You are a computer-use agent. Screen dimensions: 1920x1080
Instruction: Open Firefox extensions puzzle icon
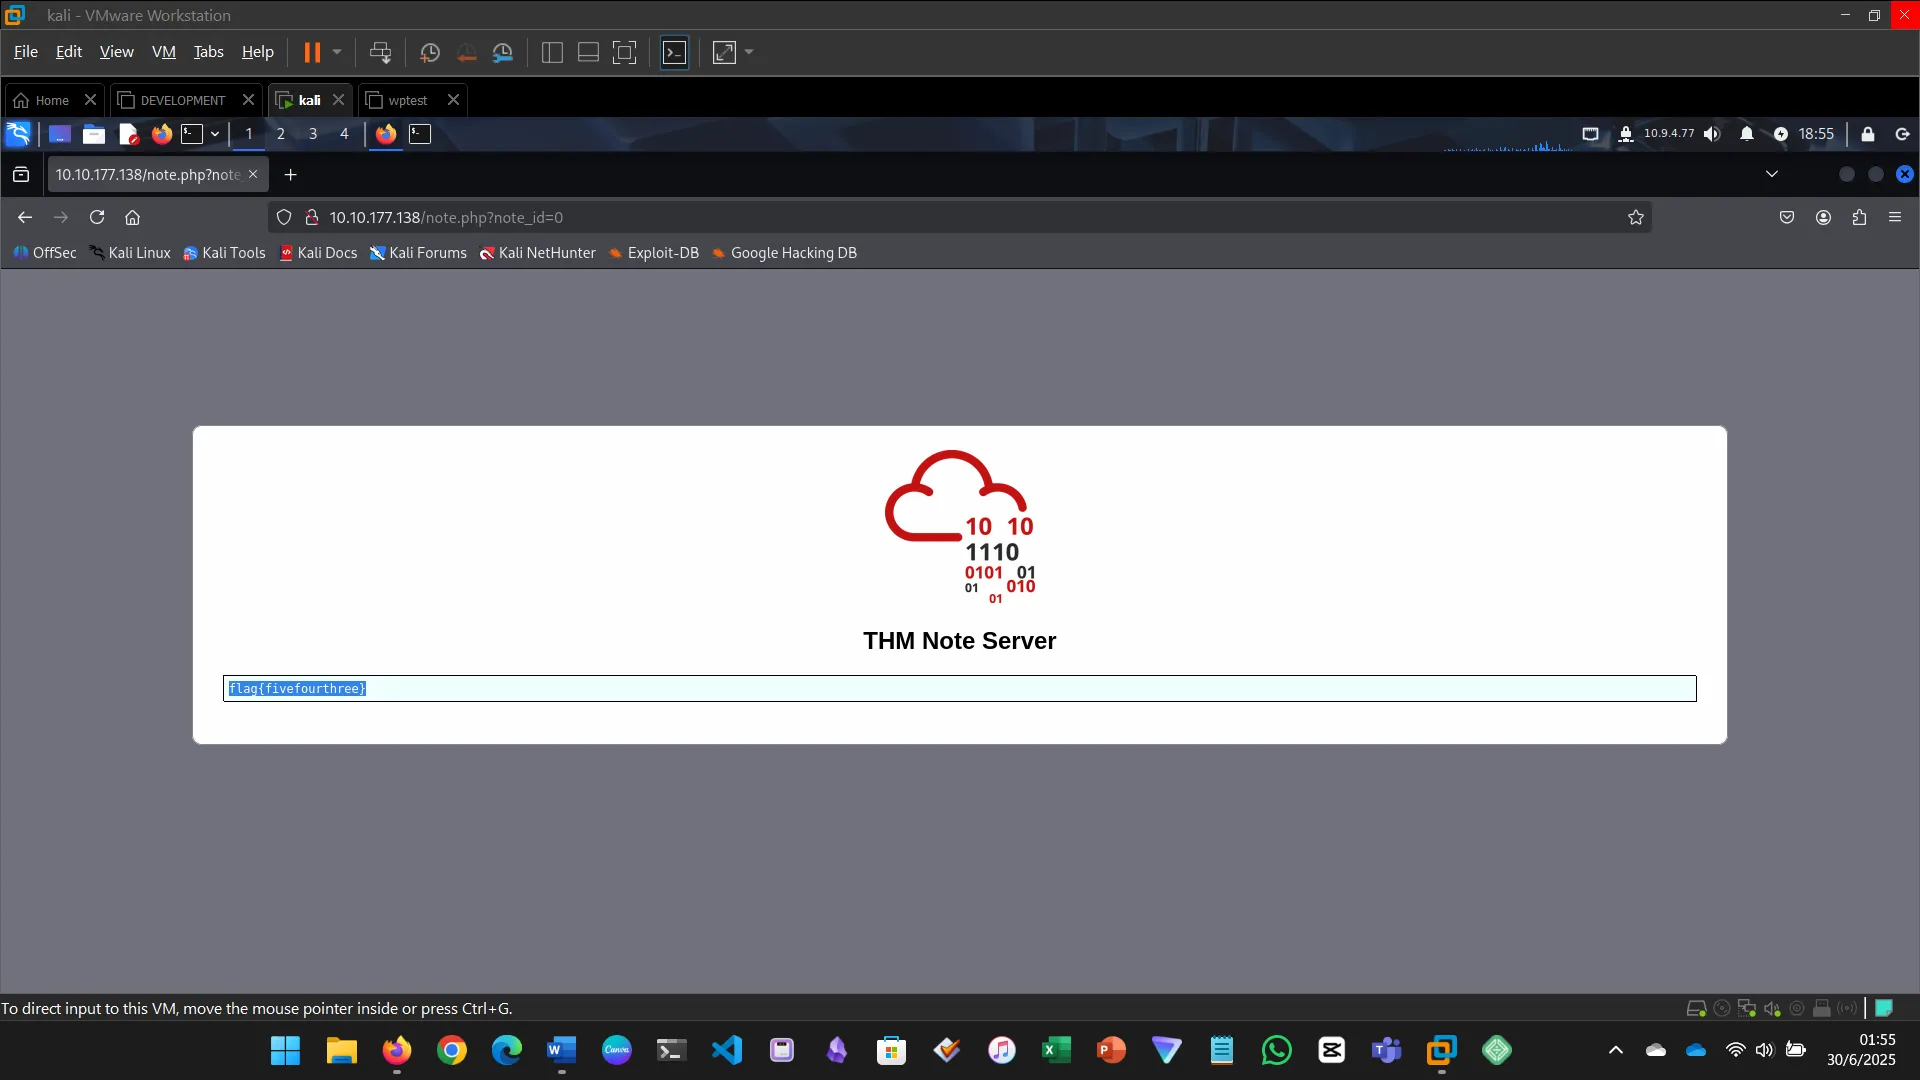pos(1859,217)
